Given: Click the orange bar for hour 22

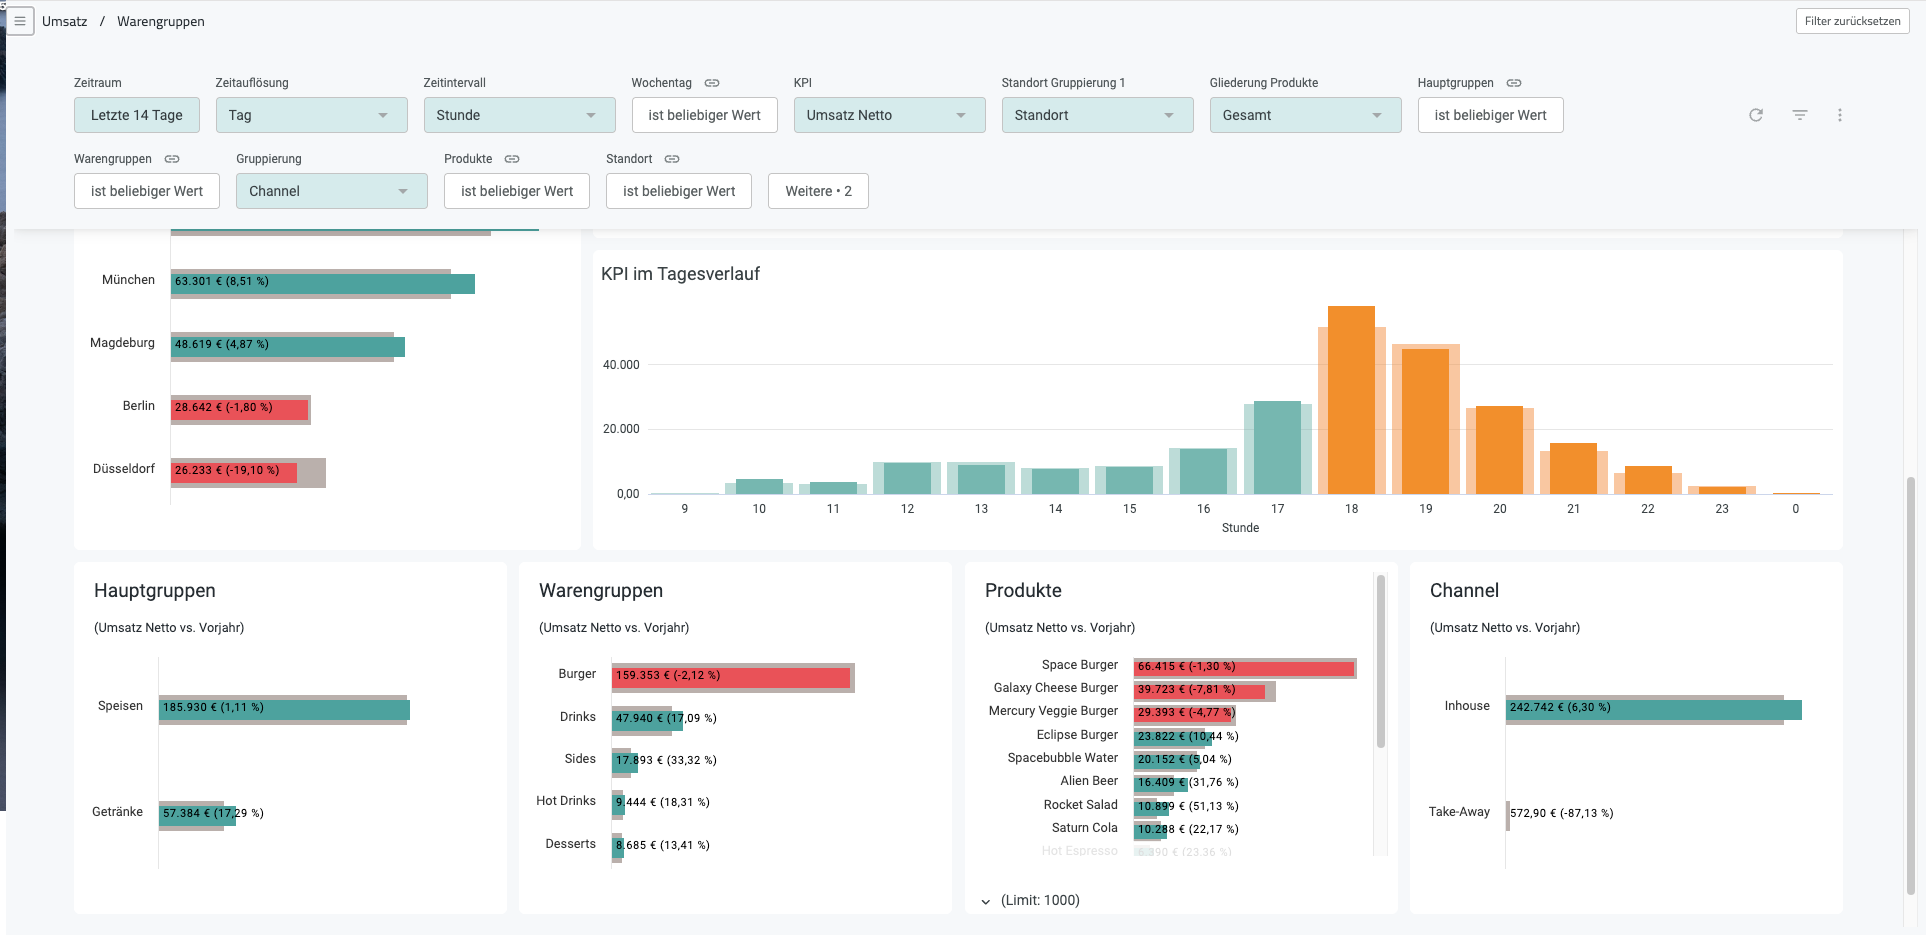Looking at the screenshot, I should tap(1648, 480).
